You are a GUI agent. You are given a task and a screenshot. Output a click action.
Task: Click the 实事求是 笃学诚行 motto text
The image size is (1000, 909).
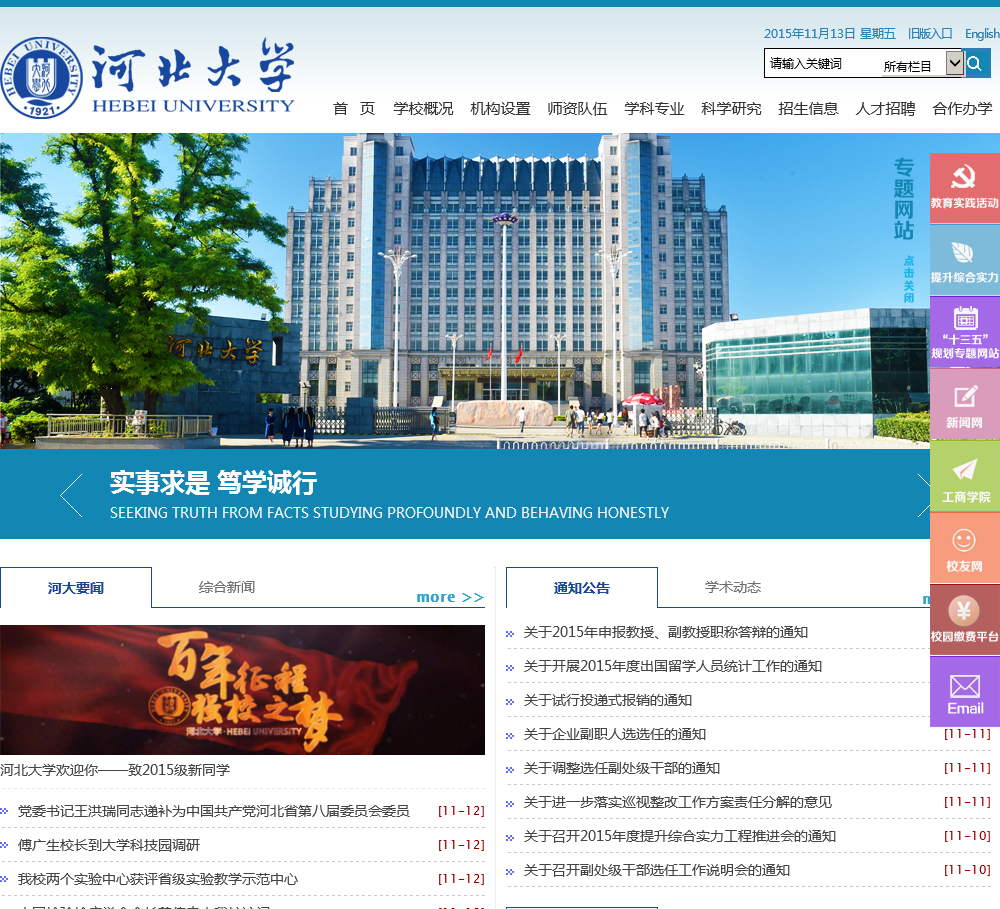214,483
